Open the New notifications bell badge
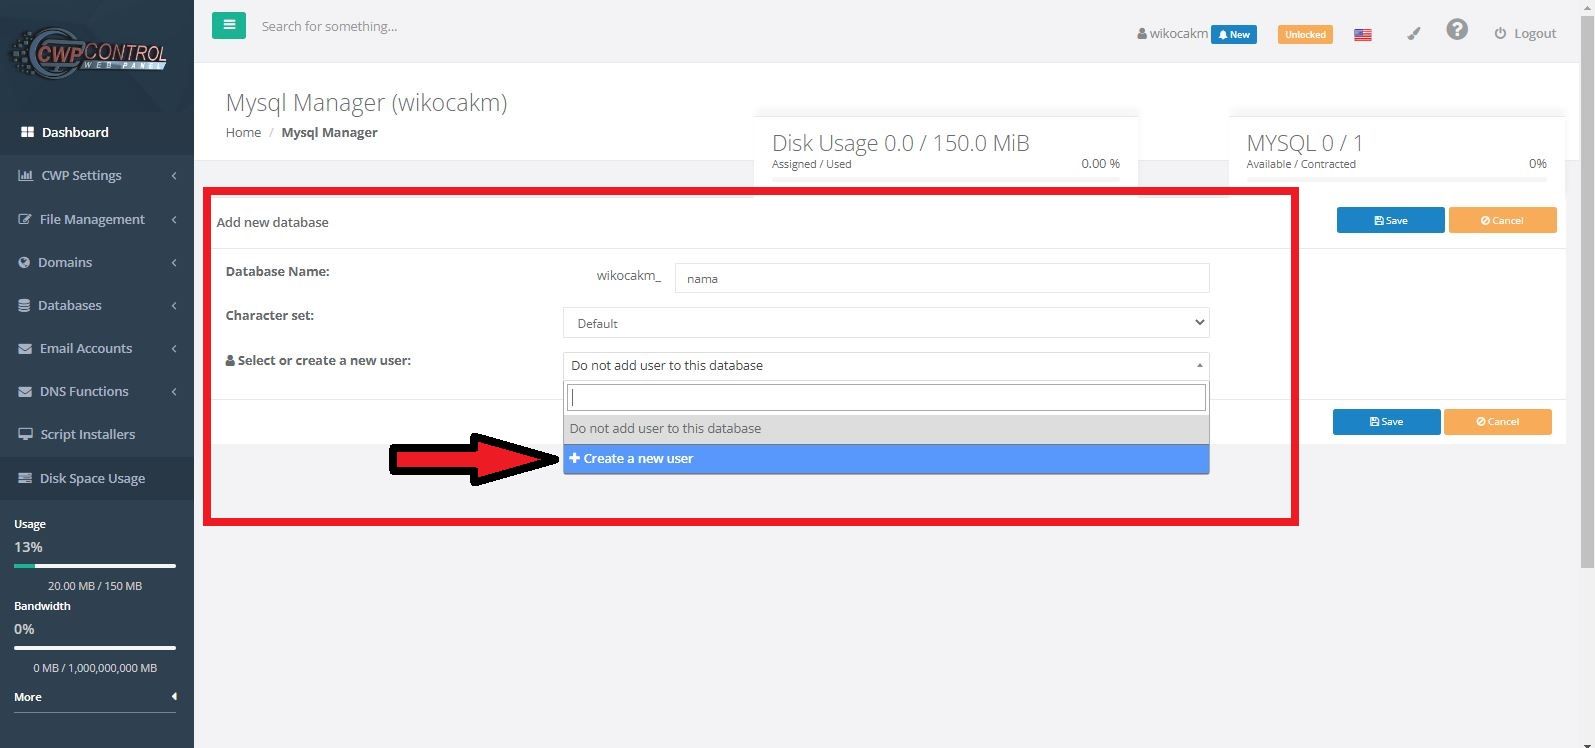Screen dimensions: 1595x748 pos(1233,34)
